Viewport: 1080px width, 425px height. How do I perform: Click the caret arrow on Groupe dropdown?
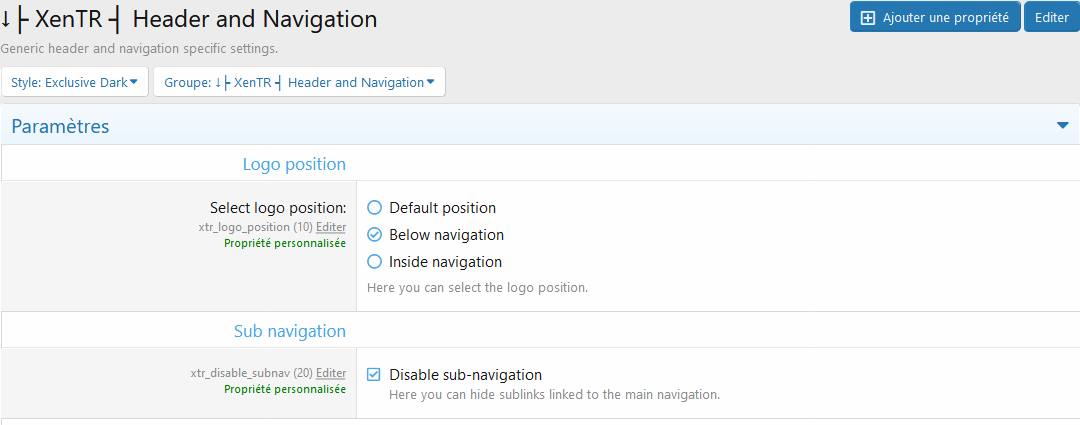coord(430,82)
